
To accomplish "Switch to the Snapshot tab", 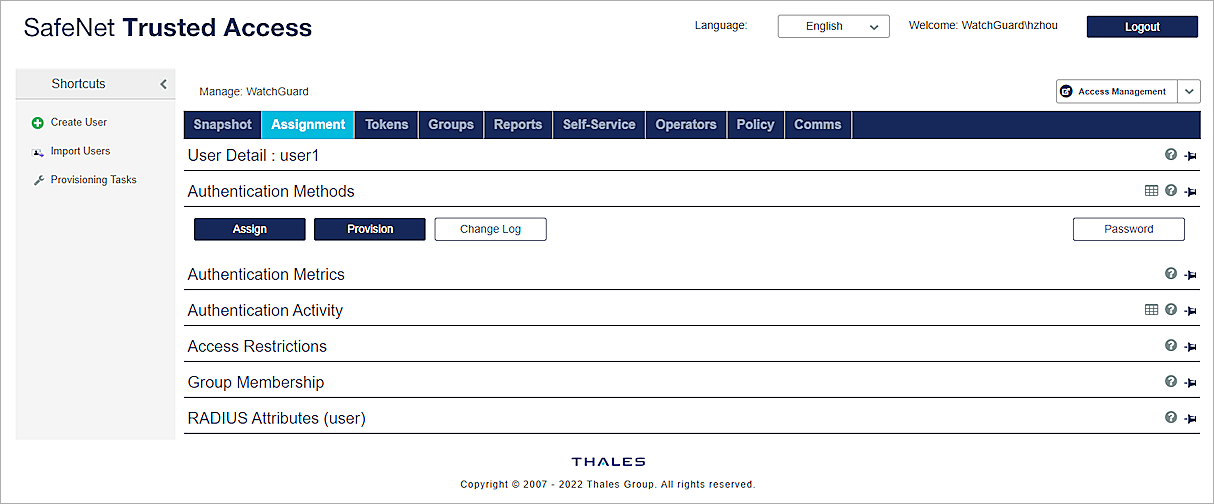I will 222,125.
